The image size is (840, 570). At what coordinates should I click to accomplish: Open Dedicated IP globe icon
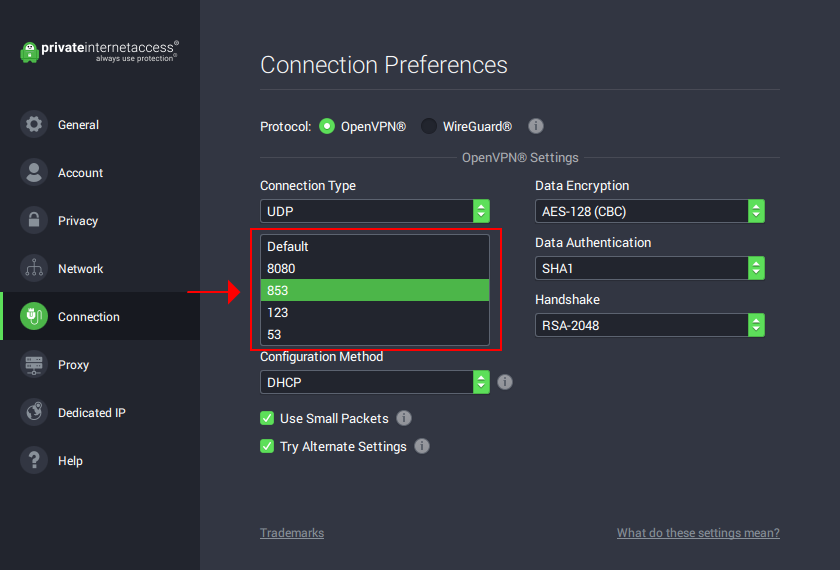(x=34, y=413)
